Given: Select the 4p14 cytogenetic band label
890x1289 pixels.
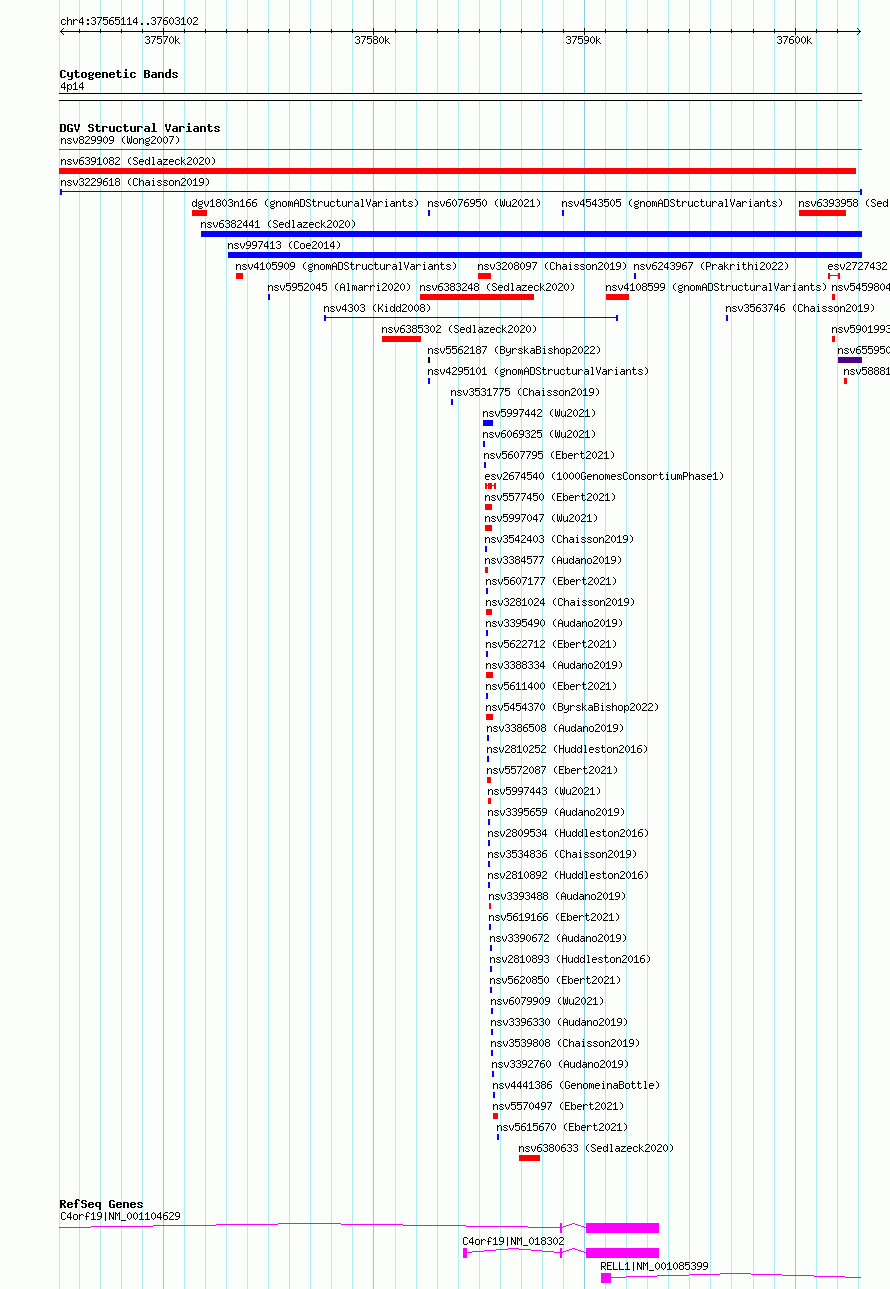Looking at the screenshot, I should 72,87.
